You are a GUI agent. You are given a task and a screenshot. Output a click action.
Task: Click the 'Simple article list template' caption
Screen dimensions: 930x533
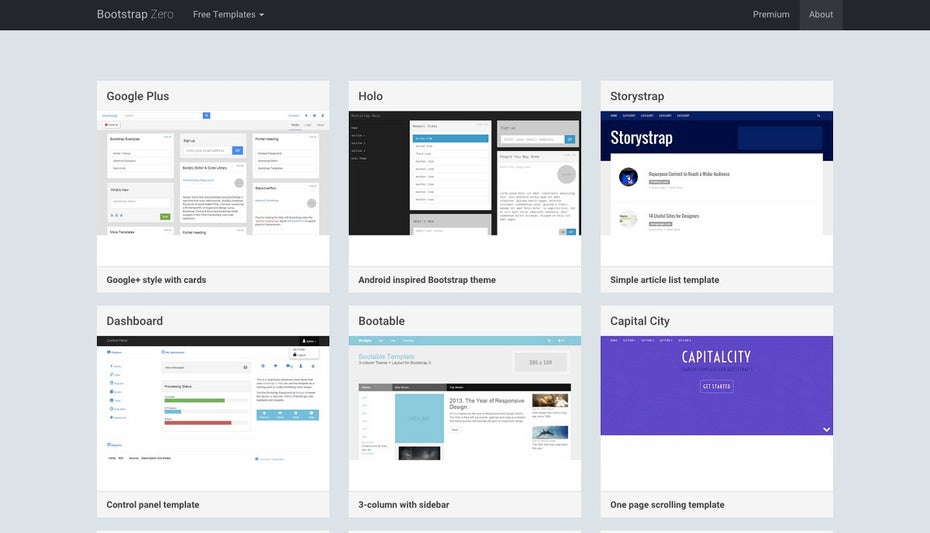tap(664, 280)
